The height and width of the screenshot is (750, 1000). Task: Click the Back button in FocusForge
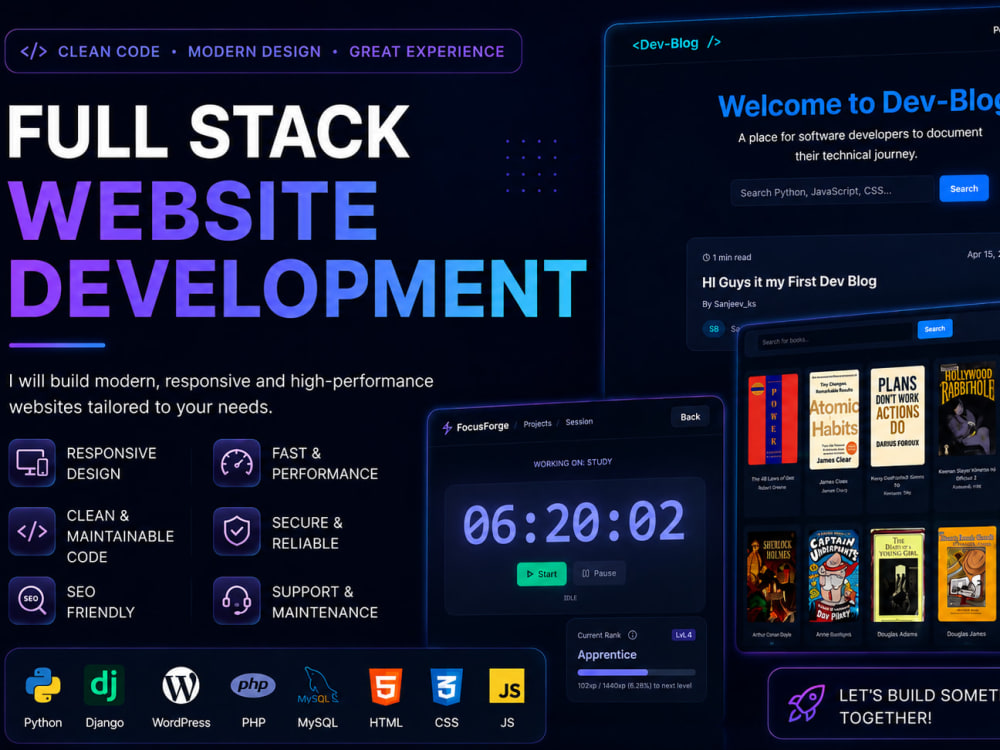690,417
